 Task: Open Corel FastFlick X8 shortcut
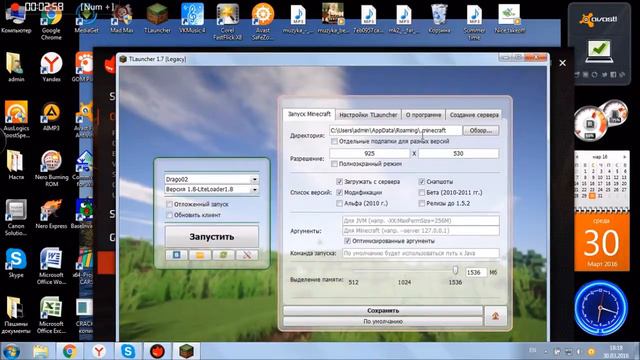click(227, 22)
